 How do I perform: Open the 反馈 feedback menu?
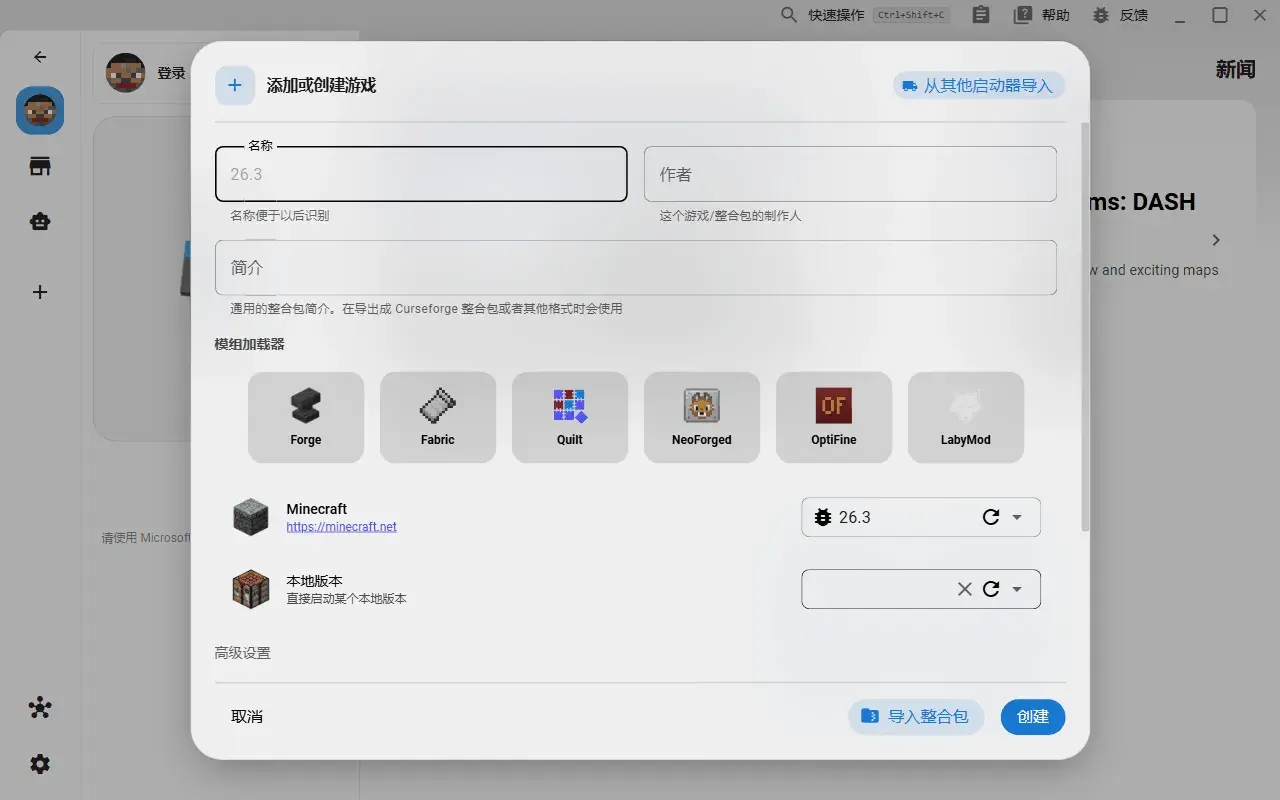pyautogui.click(x=1120, y=15)
